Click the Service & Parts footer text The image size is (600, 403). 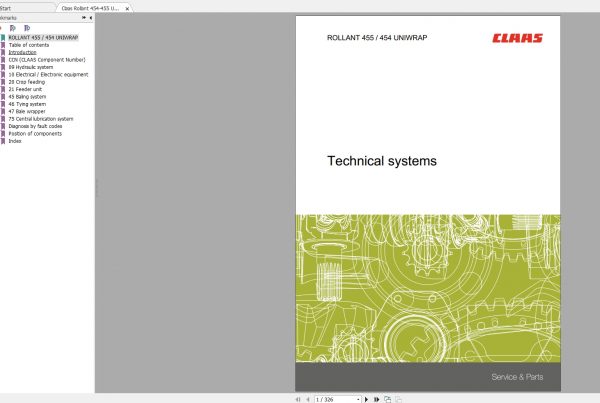tap(517, 377)
